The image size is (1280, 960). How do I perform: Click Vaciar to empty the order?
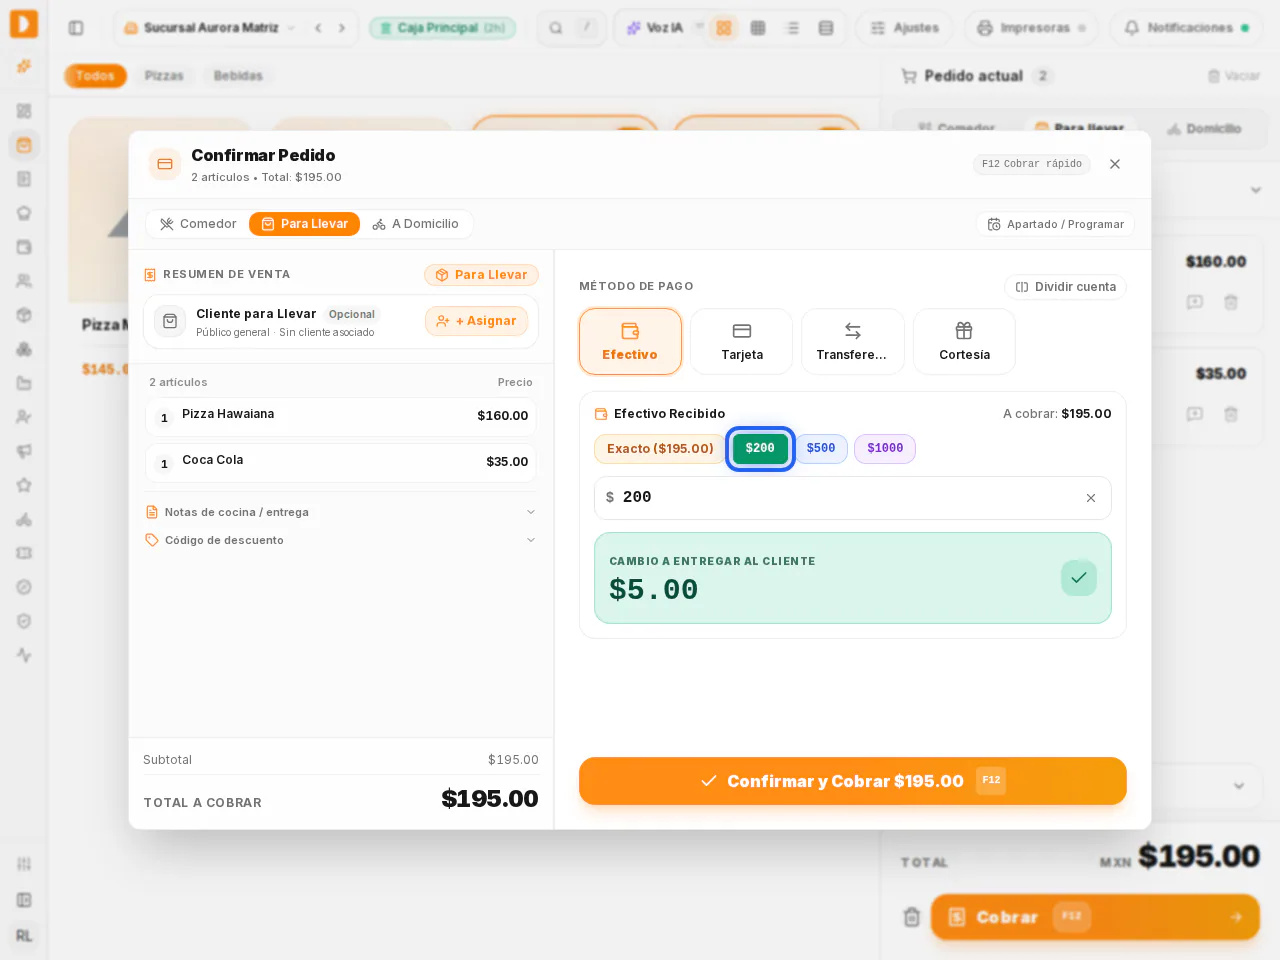pos(1234,76)
